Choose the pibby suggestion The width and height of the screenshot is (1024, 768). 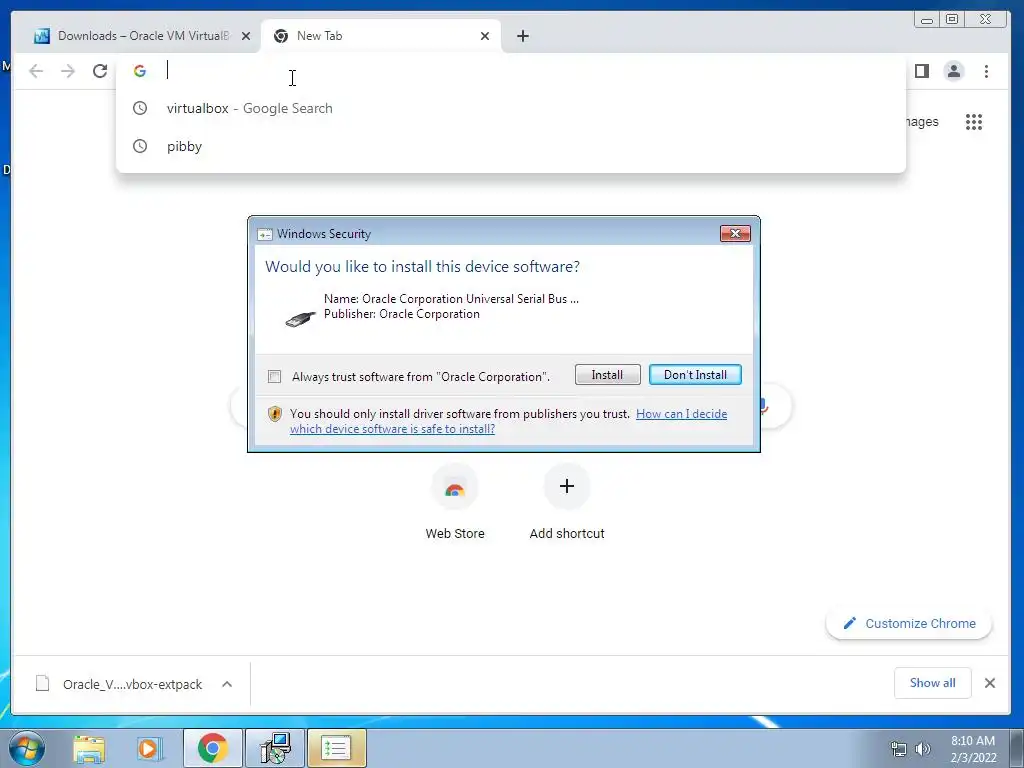511,146
